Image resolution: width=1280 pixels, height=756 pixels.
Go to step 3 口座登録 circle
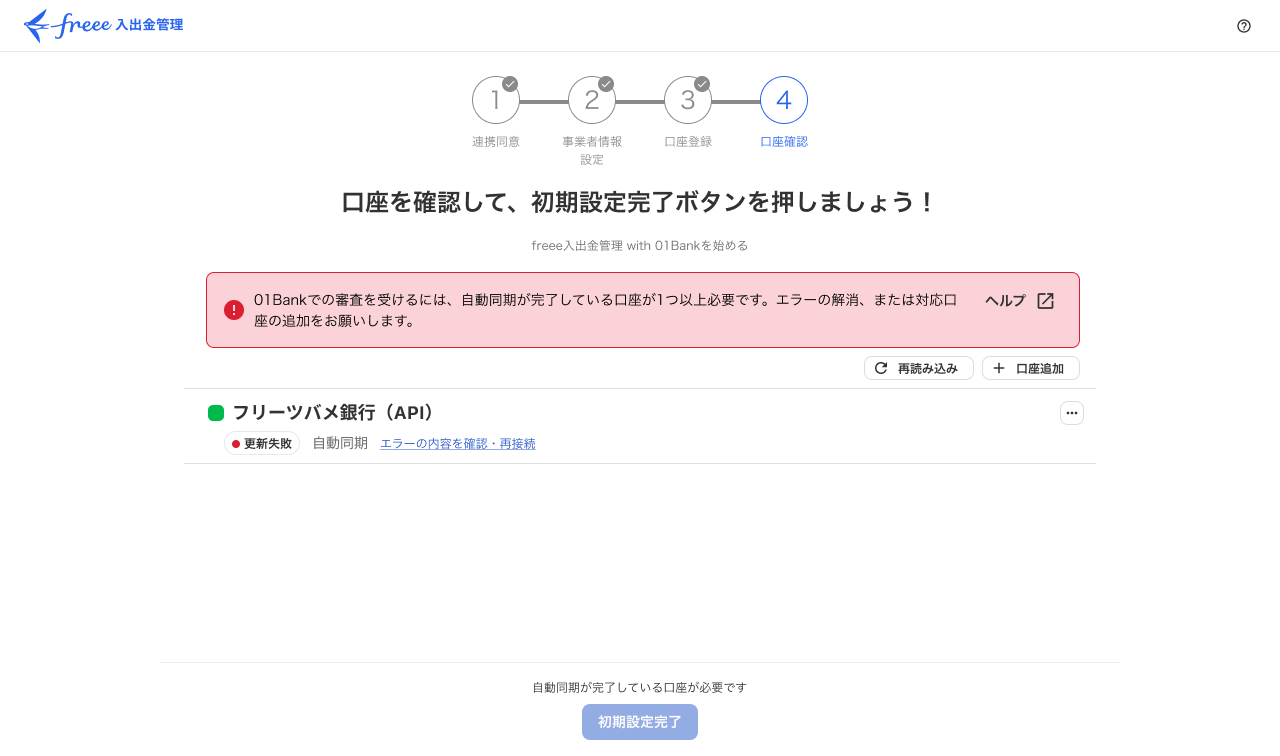coord(688,100)
